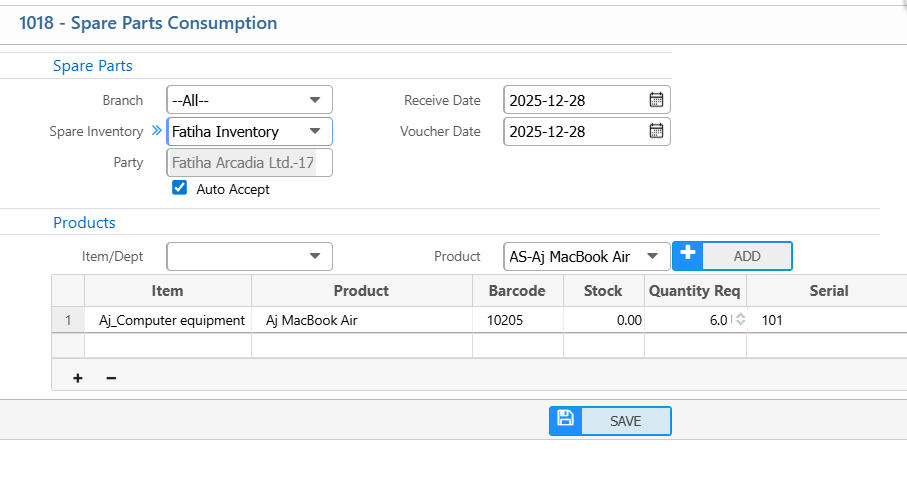Click the double-arrow icon beside Spare Inventory
Screen dimensions: 907x491
pyautogui.click(x=156, y=131)
